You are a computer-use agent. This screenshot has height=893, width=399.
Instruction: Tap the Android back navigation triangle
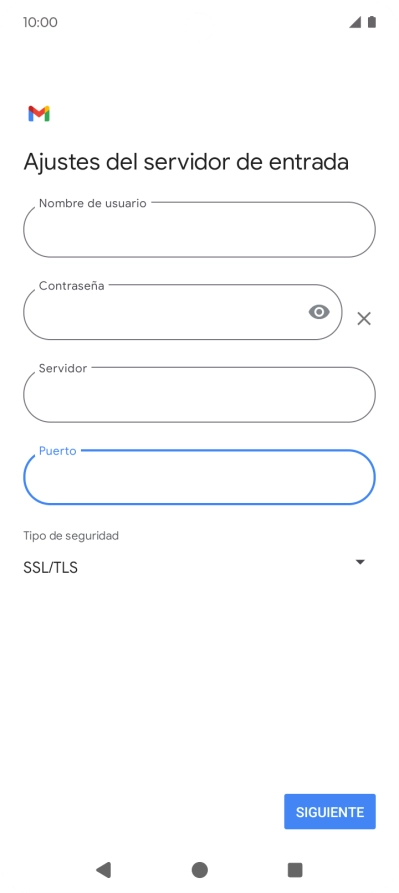tap(103, 870)
